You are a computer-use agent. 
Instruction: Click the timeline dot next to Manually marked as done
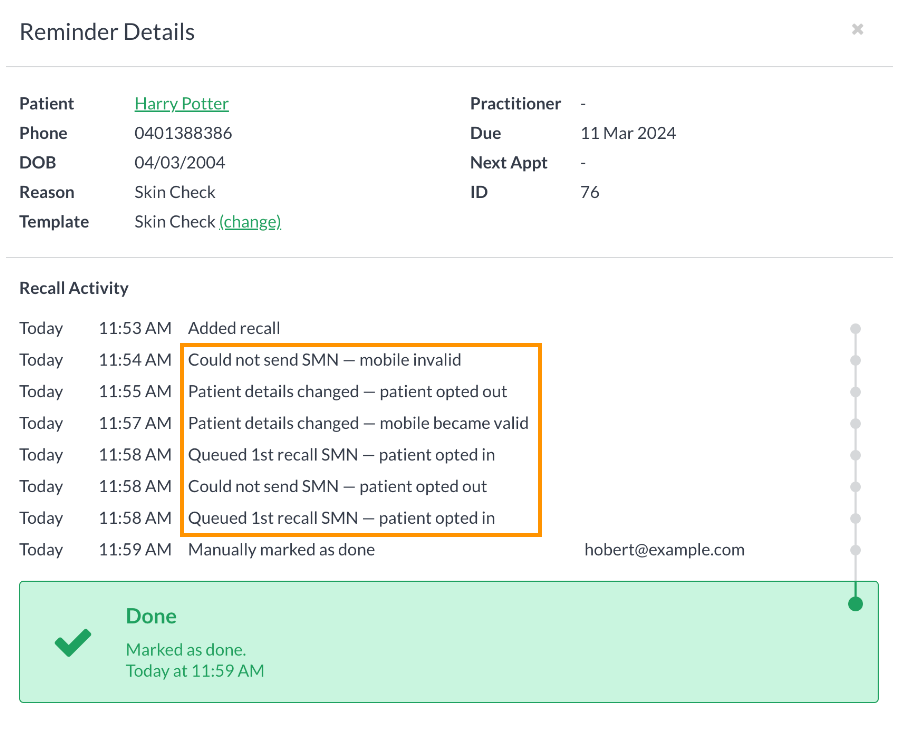pos(856,550)
